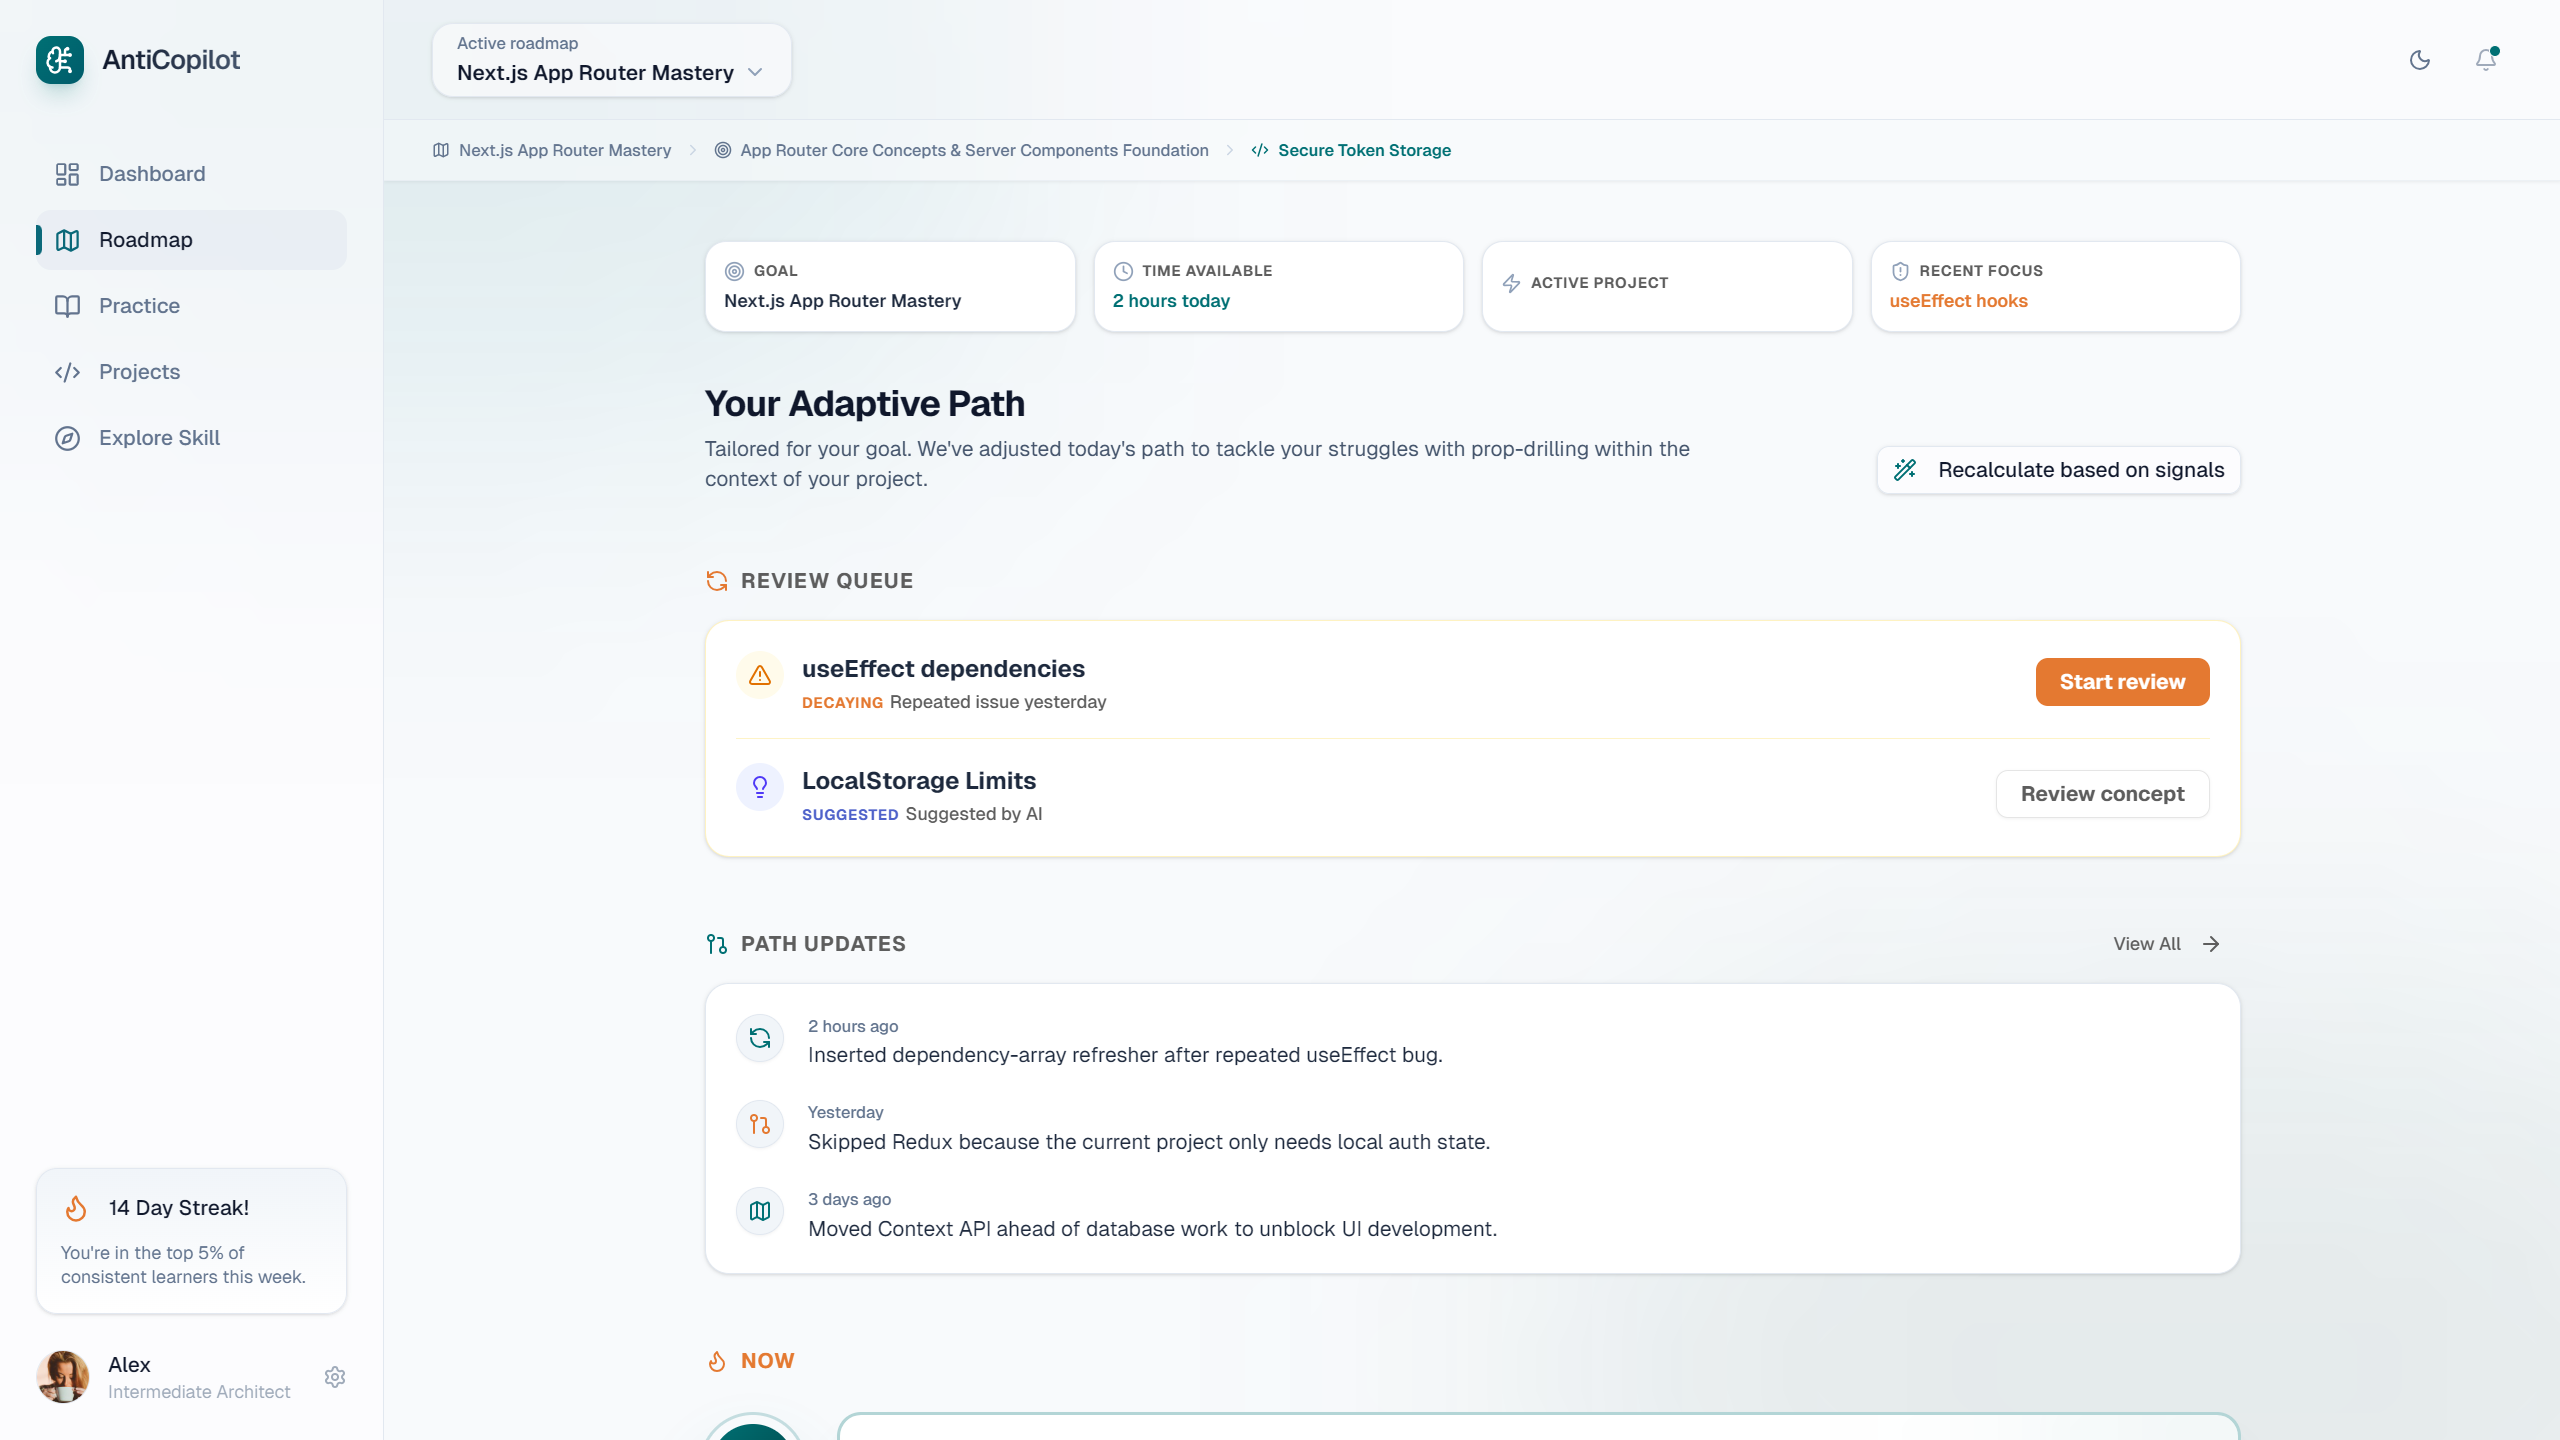The image size is (2560, 1440).
Task: Click the useEffect dependencies warning icon
Action: click(760, 675)
